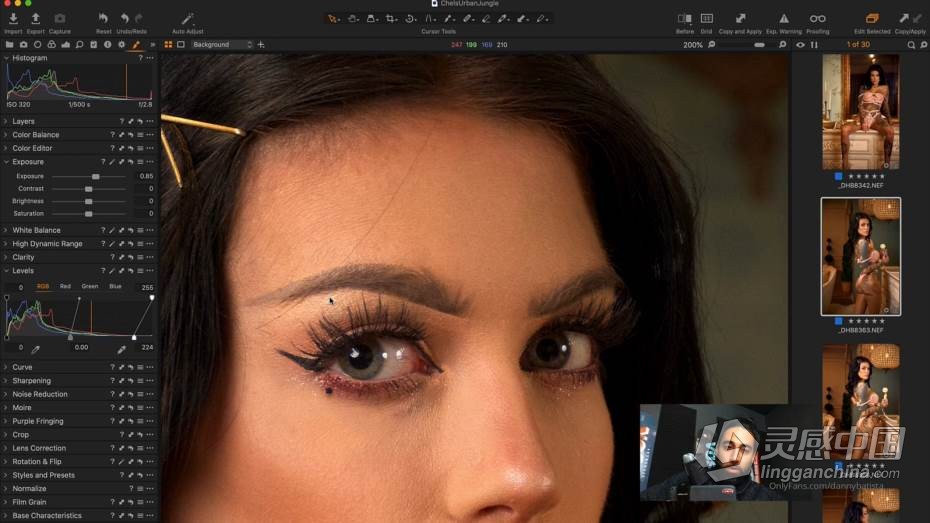This screenshot has width=930, height=523.
Task: Click the Grid overlay icon
Action: 706,19
